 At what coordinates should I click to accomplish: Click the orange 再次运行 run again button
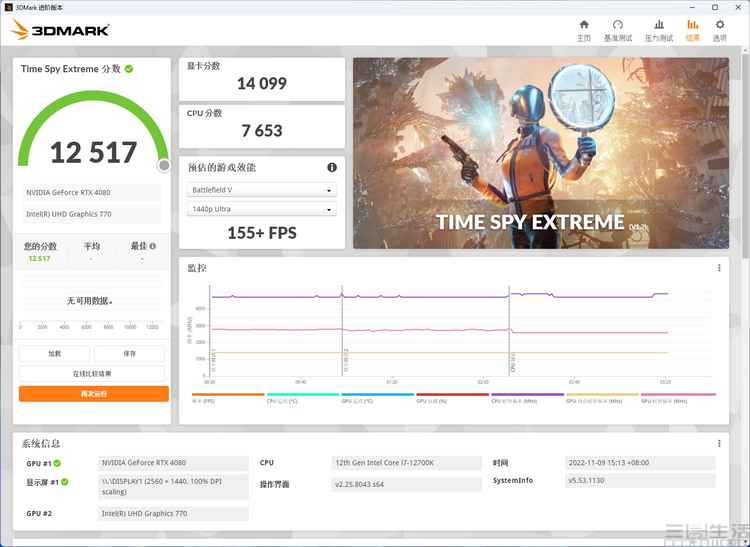click(94, 394)
